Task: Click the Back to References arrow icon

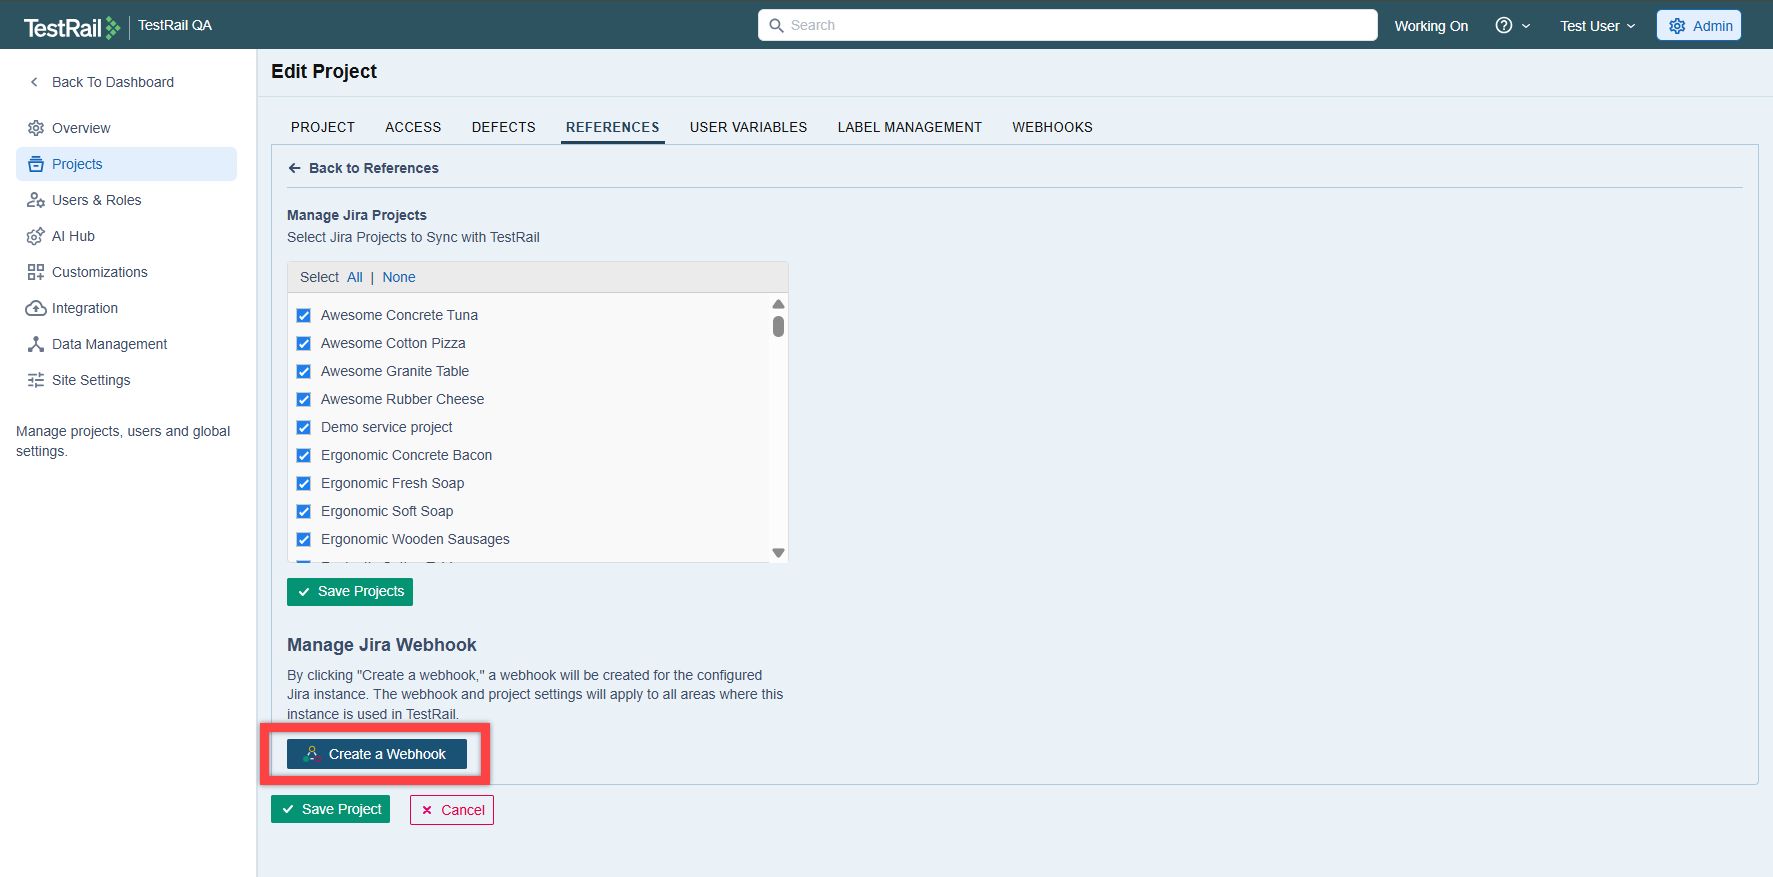Action: (295, 168)
